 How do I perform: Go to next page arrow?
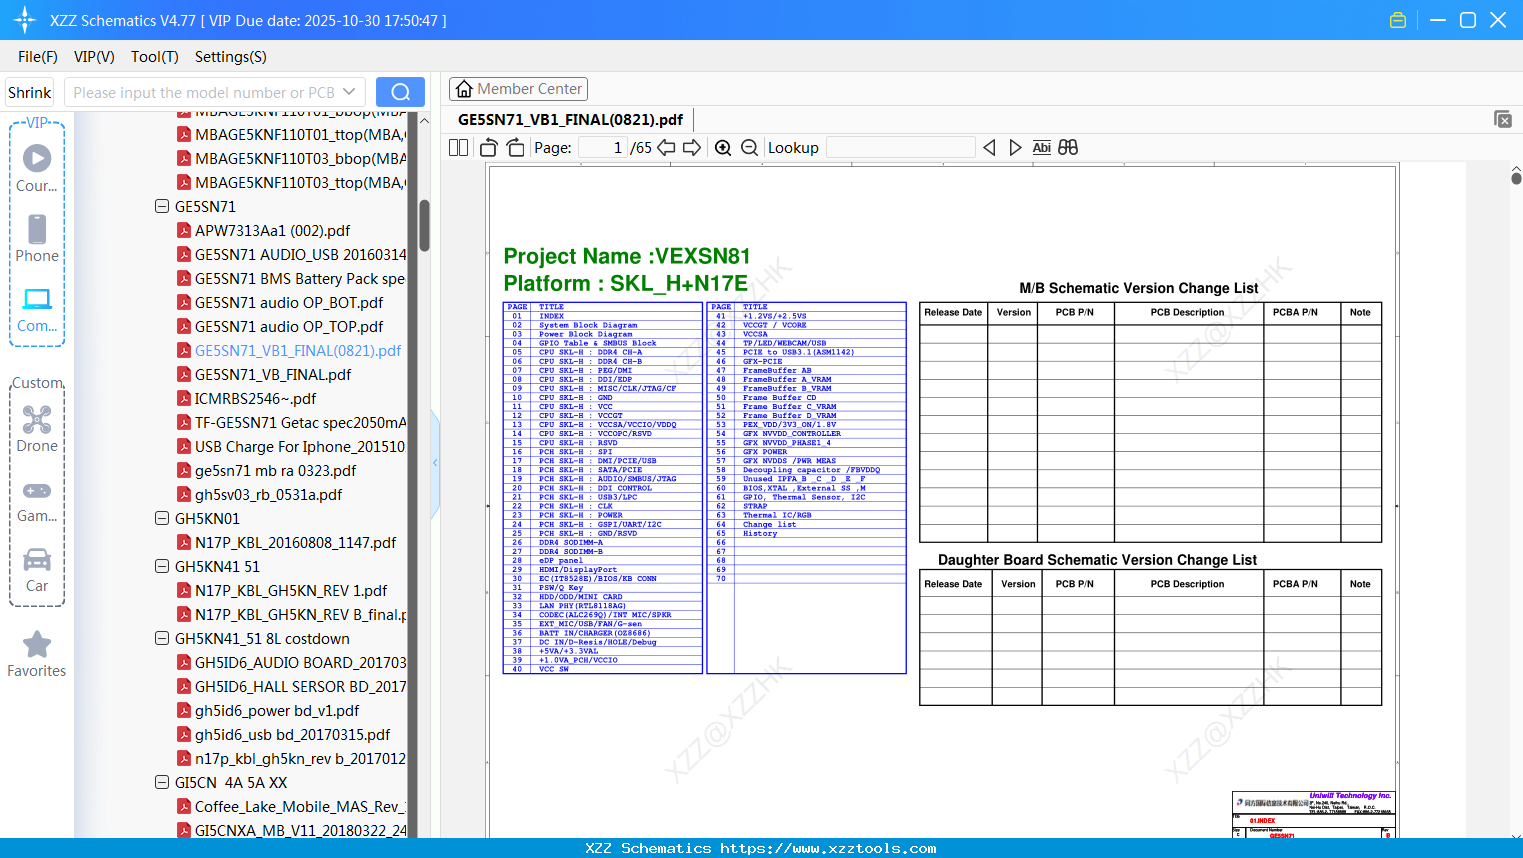(692, 148)
